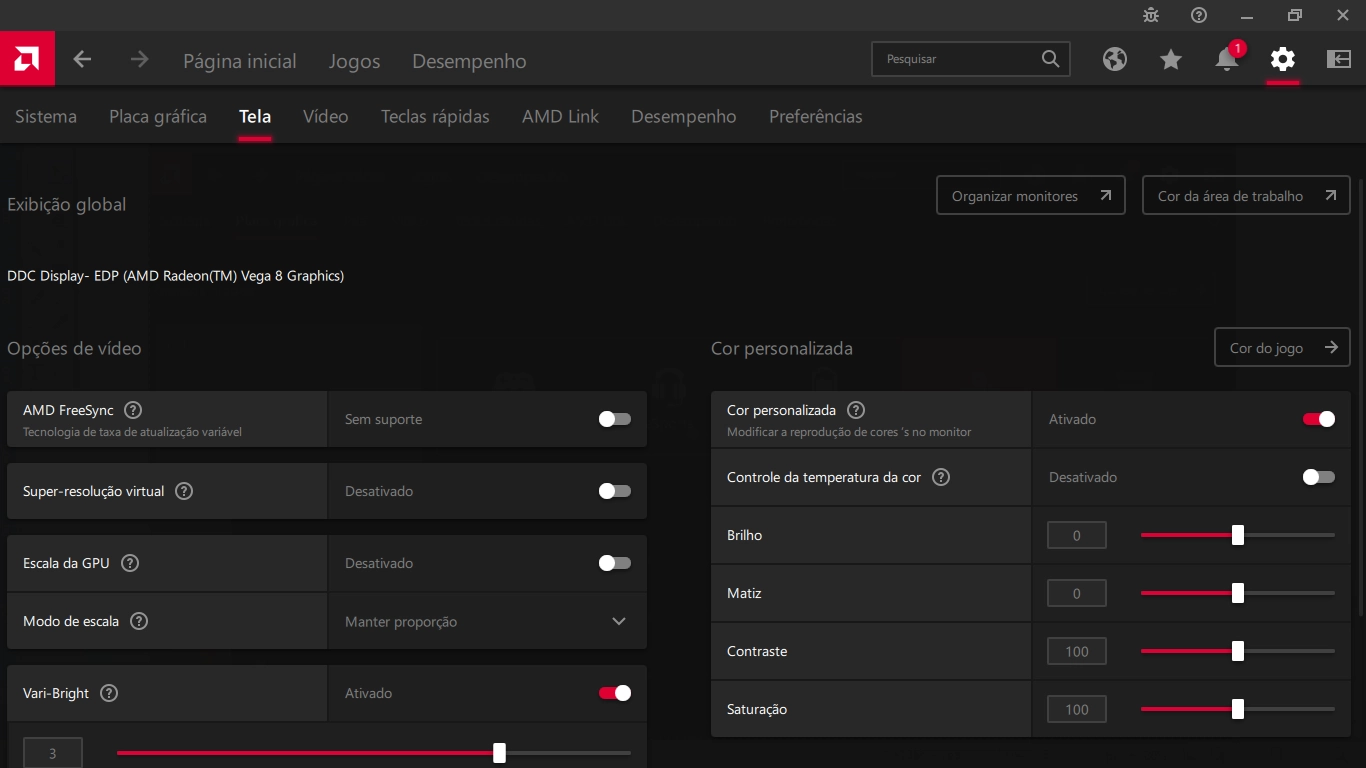
Task: Minimize the window
Action: click(1247, 15)
